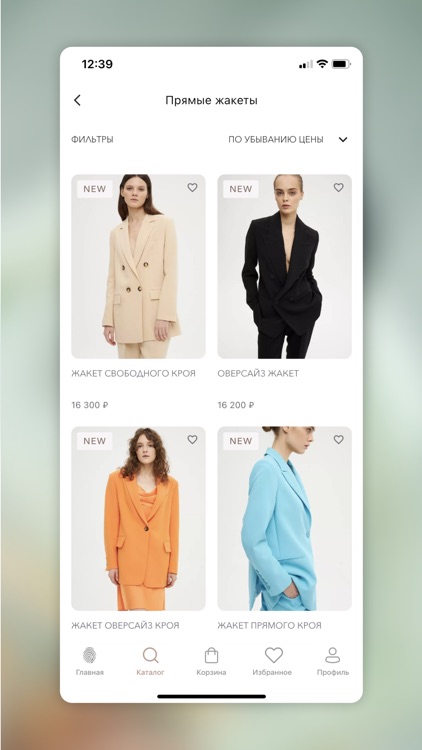View the beige double-breasted jacket photo
This screenshot has height=750, width=422.
138,266
